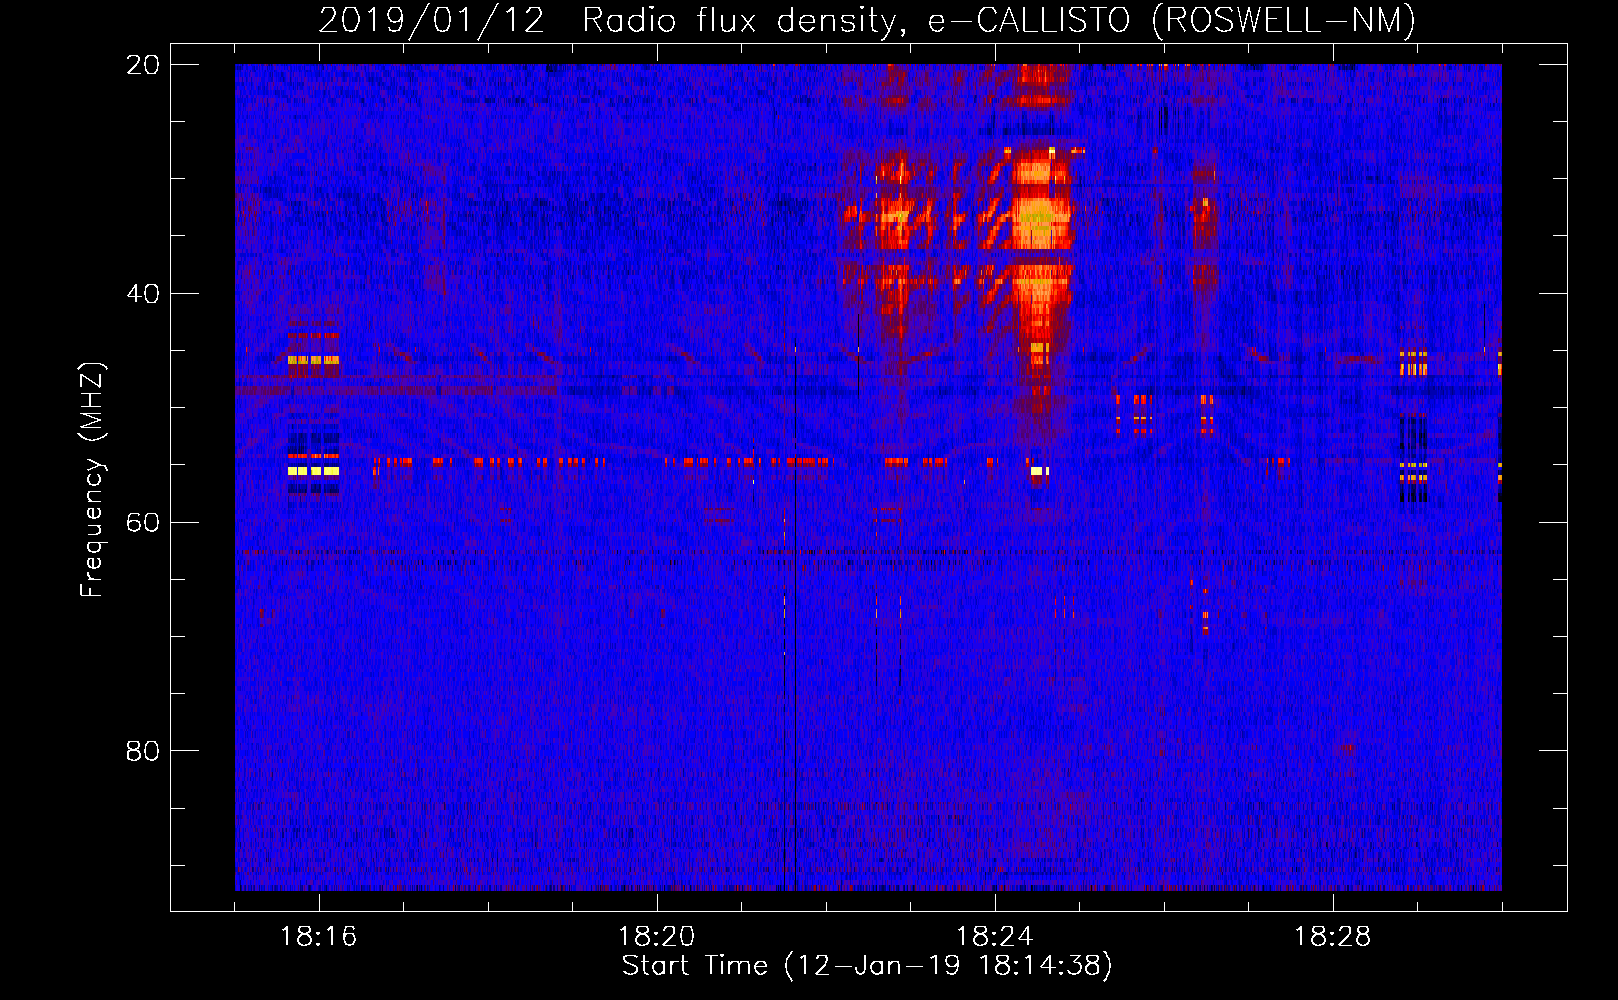Screen dimensions: 1618x1000
Task: Click the "Start Time (12-Jan-19 18:14:38)" label
Action: [x=867, y=966]
